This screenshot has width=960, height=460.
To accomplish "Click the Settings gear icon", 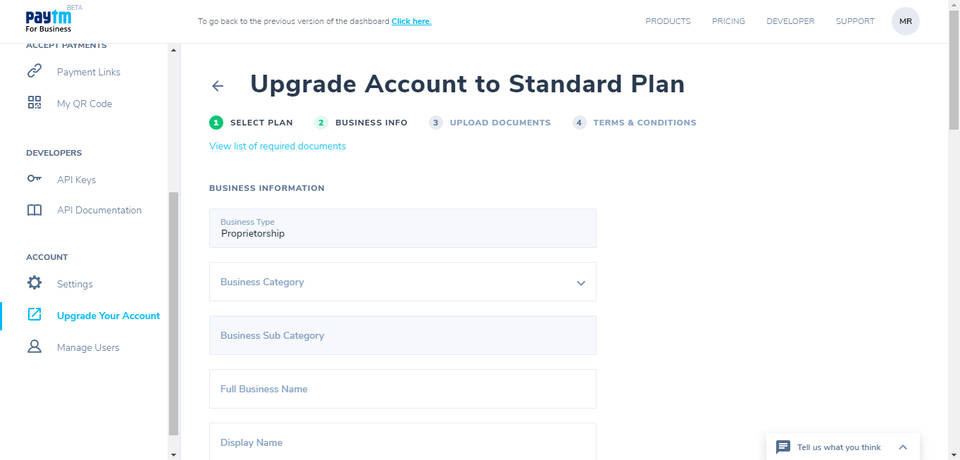I will (35, 284).
